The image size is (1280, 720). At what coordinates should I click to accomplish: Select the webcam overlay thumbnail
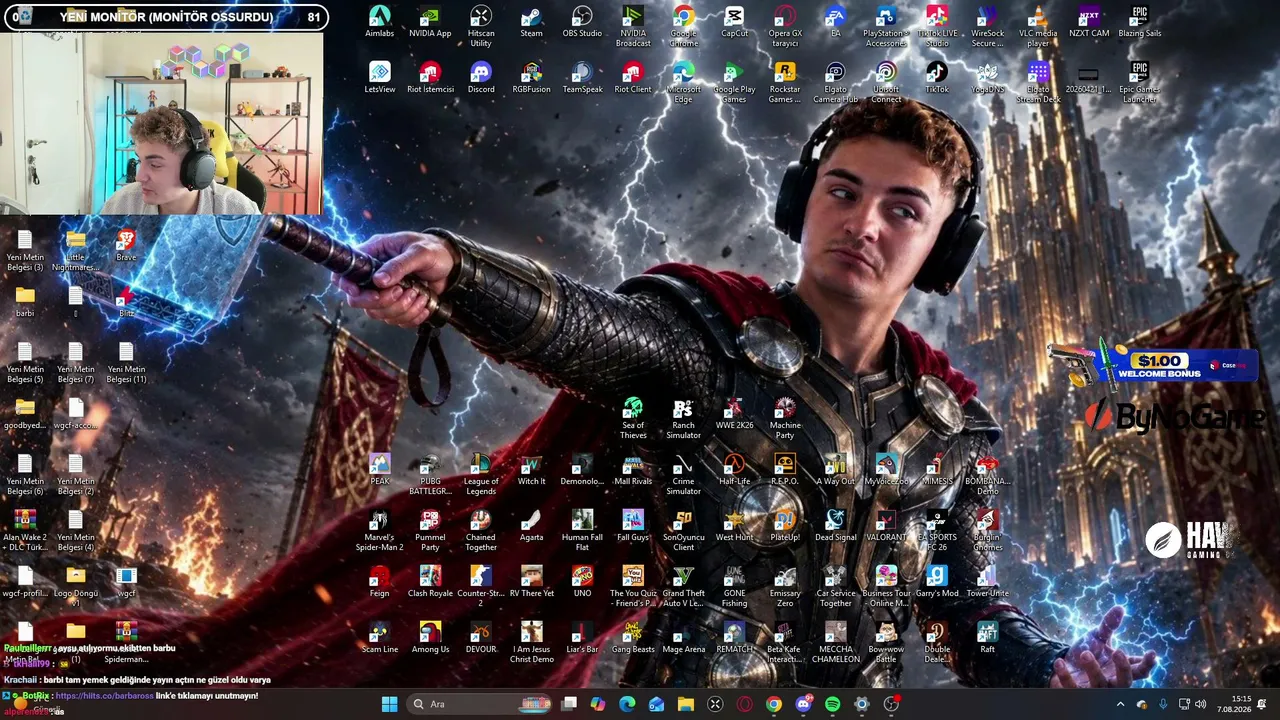[164, 122]
